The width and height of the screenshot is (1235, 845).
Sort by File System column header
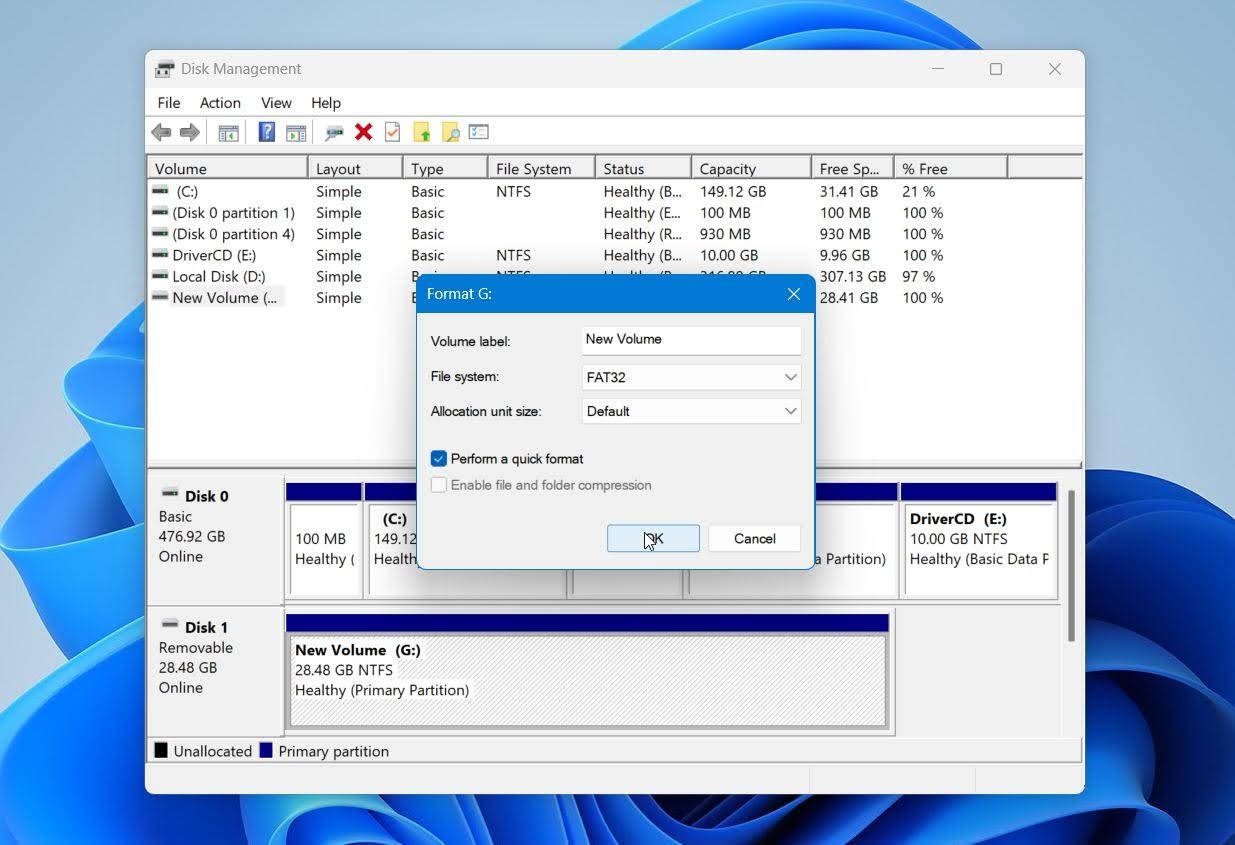click(x=541, y=168)
